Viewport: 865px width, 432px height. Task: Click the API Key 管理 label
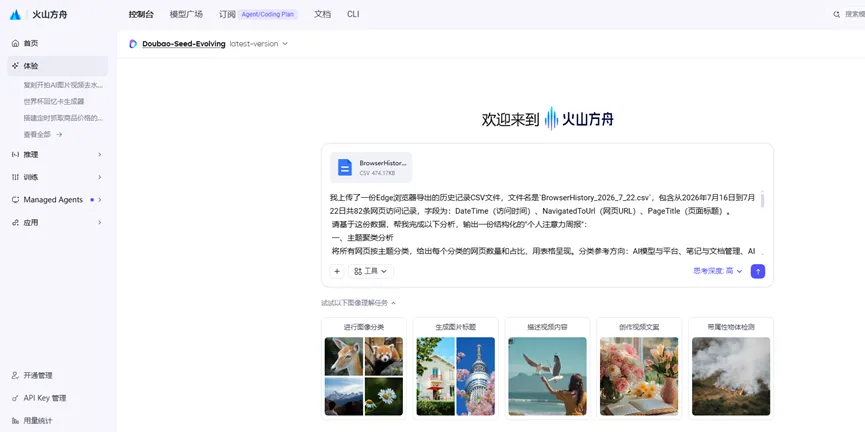click(45, 398)
